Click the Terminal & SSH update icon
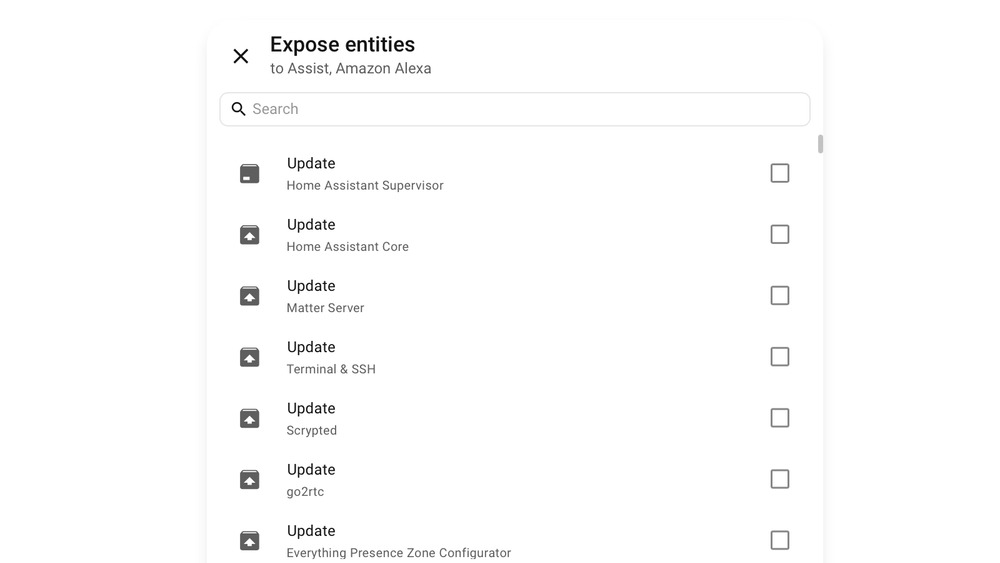Image resolution: width=1000 pixels, height=563 pixels. [x=249, y=357]
